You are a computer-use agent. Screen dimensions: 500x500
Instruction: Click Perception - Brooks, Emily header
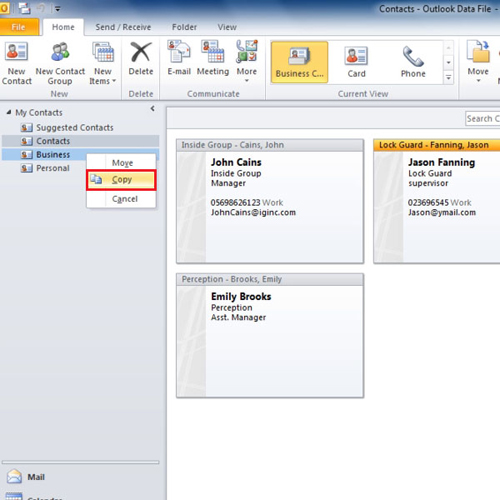click(270, 279)
